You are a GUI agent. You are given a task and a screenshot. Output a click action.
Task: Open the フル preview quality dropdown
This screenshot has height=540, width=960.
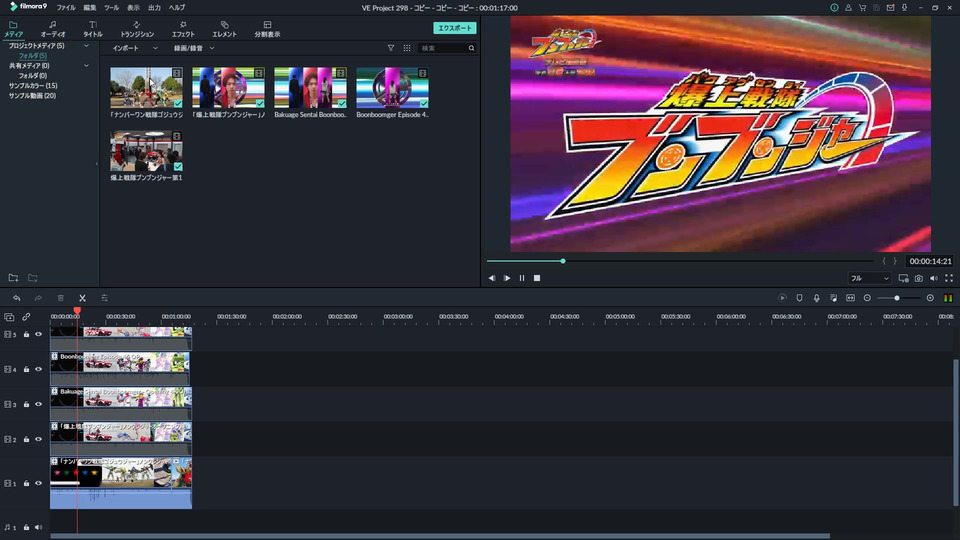tap(869, 278)
